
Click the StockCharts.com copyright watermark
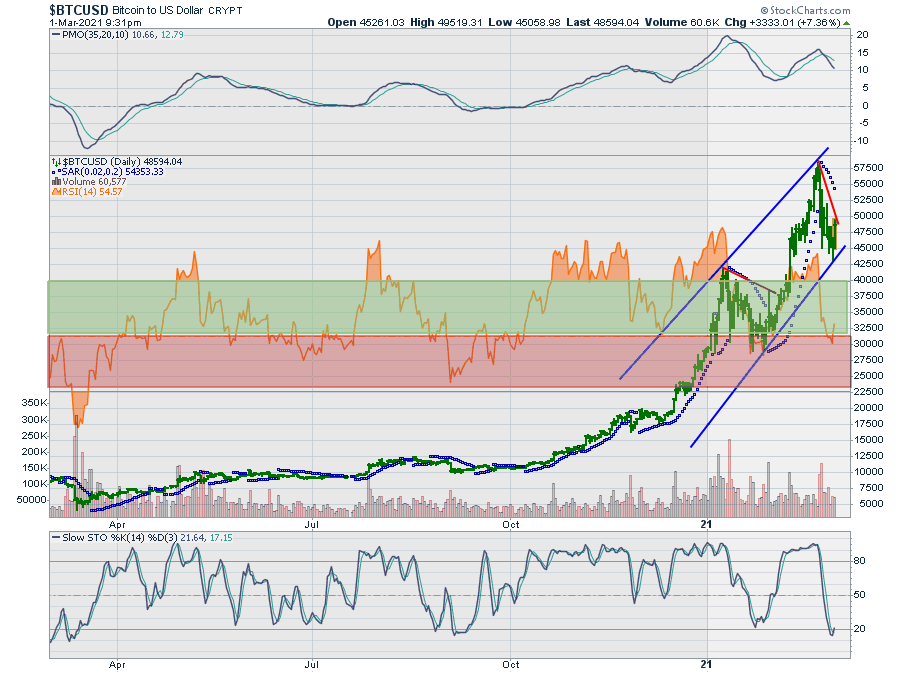click(x=812, y=8)
